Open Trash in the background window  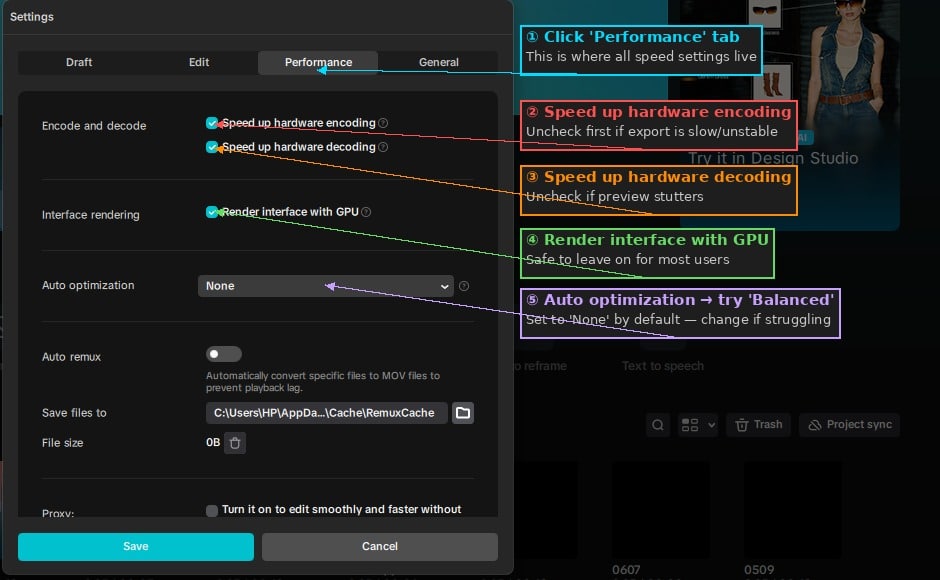coord(758,425)
